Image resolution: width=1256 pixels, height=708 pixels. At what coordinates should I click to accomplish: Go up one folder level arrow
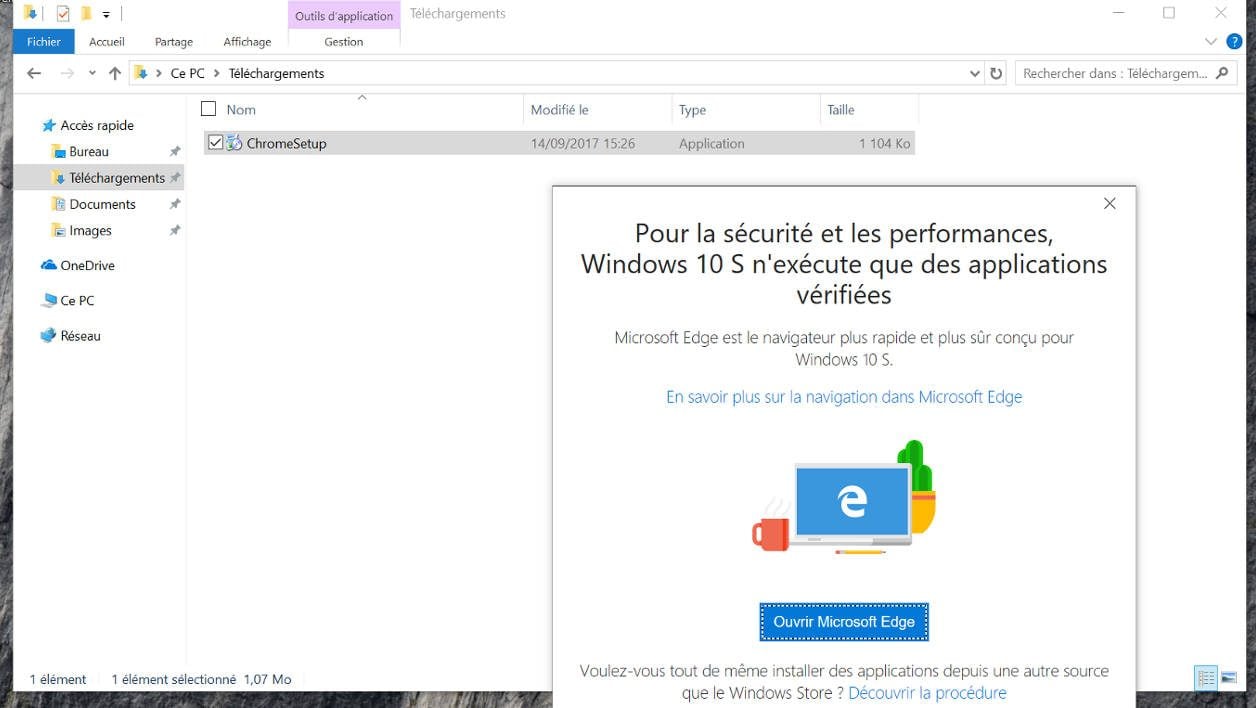tap(115, 73)
